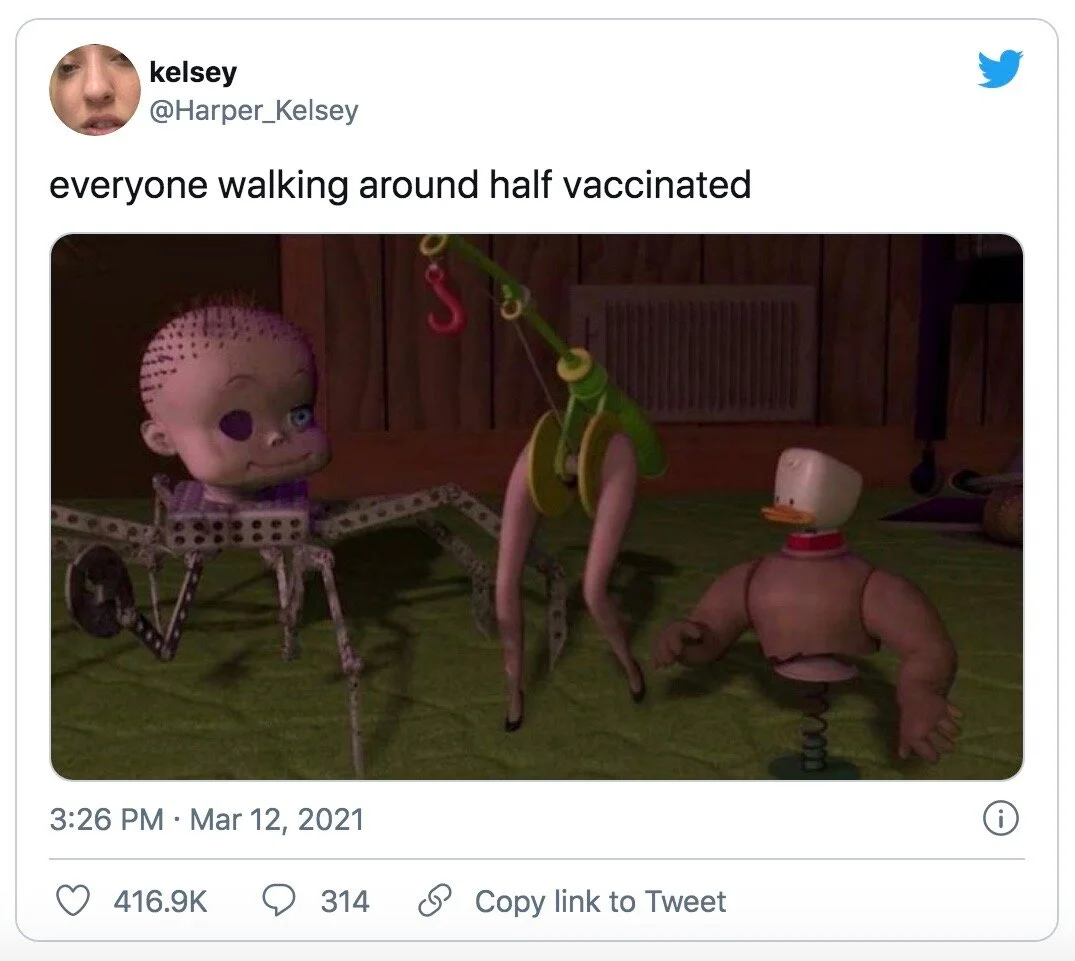This screenshot has width=1075, height=961.
Task: Open the @Harper_Kelsey handle link
Action: point(254,110)
